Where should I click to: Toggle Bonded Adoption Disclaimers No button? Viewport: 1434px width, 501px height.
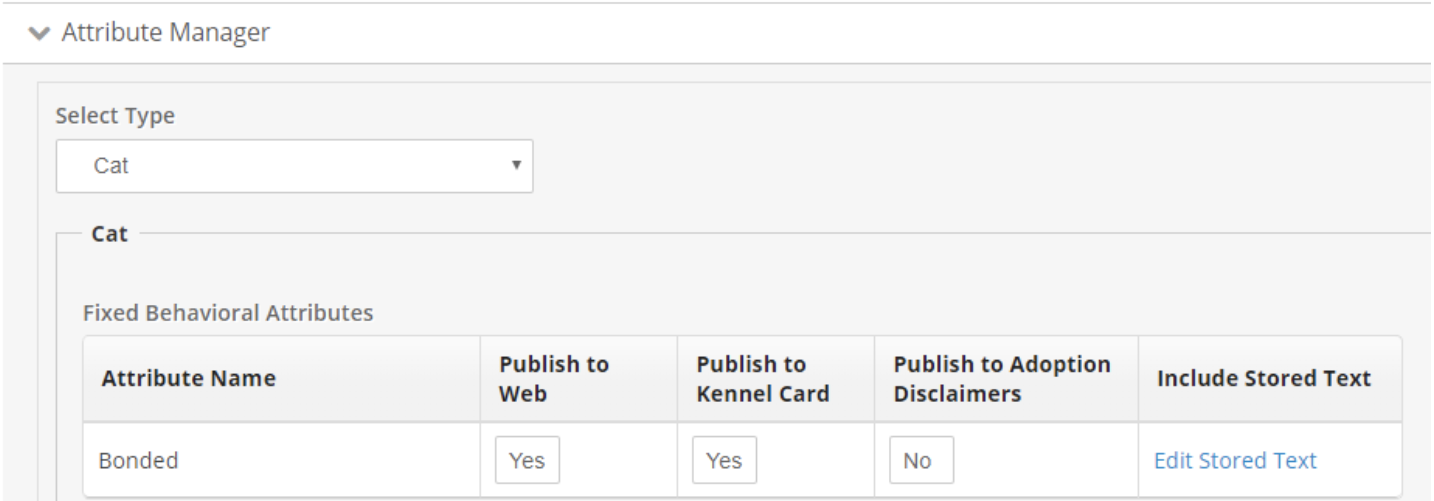coord(922,460)
